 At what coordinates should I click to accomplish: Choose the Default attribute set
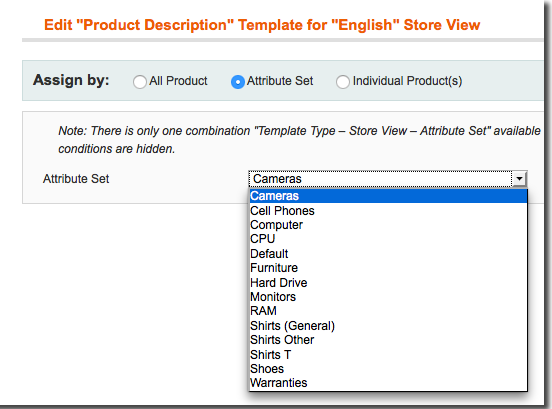388,253
